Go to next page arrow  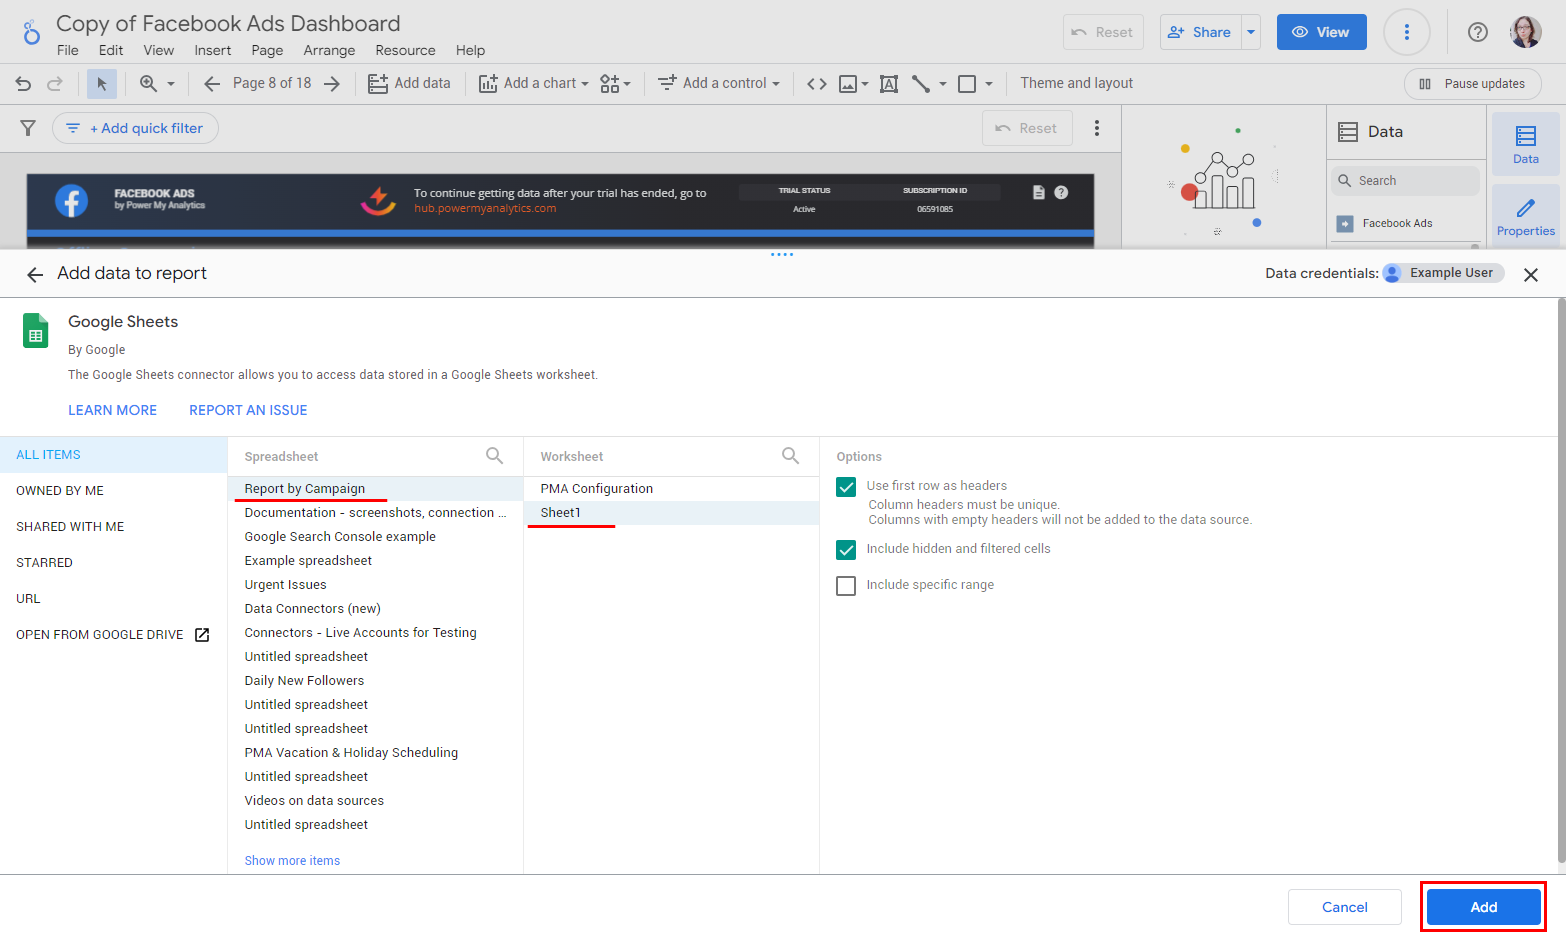[332, 84]
